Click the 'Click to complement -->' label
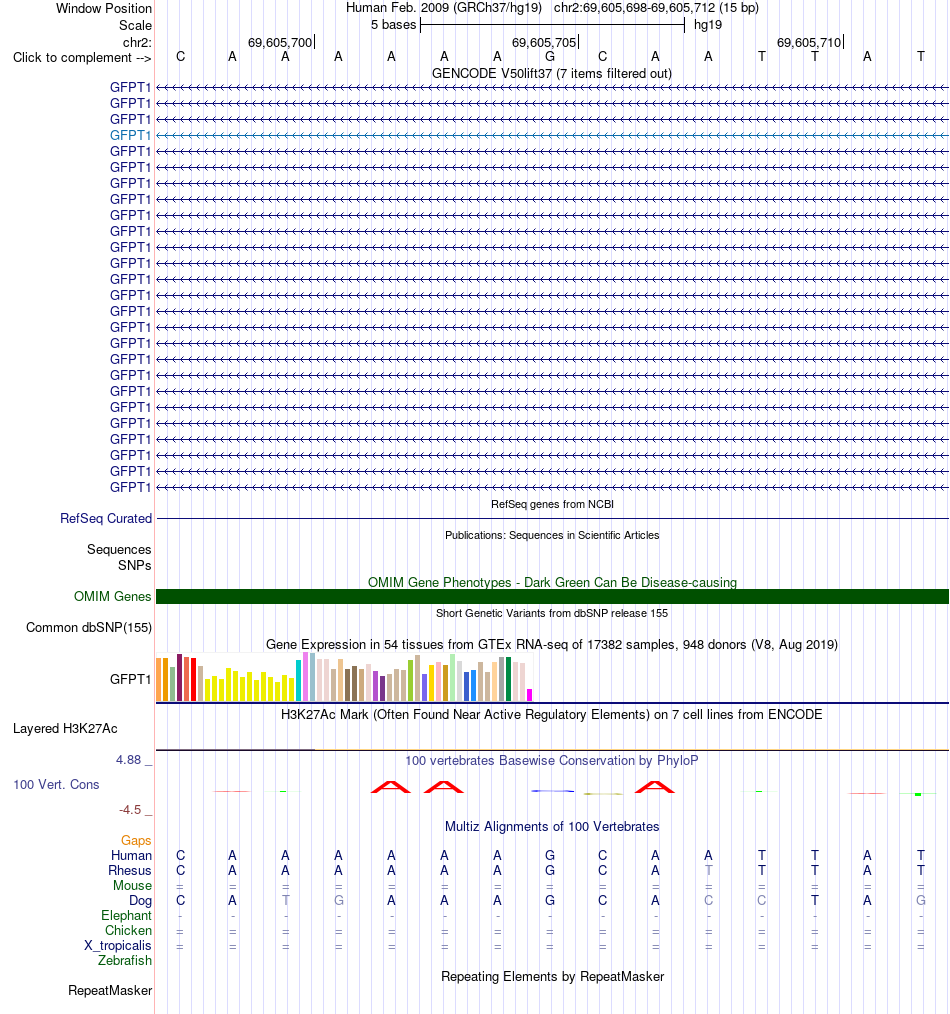Screen dimensions: 950x1014 tap(82, 58)
